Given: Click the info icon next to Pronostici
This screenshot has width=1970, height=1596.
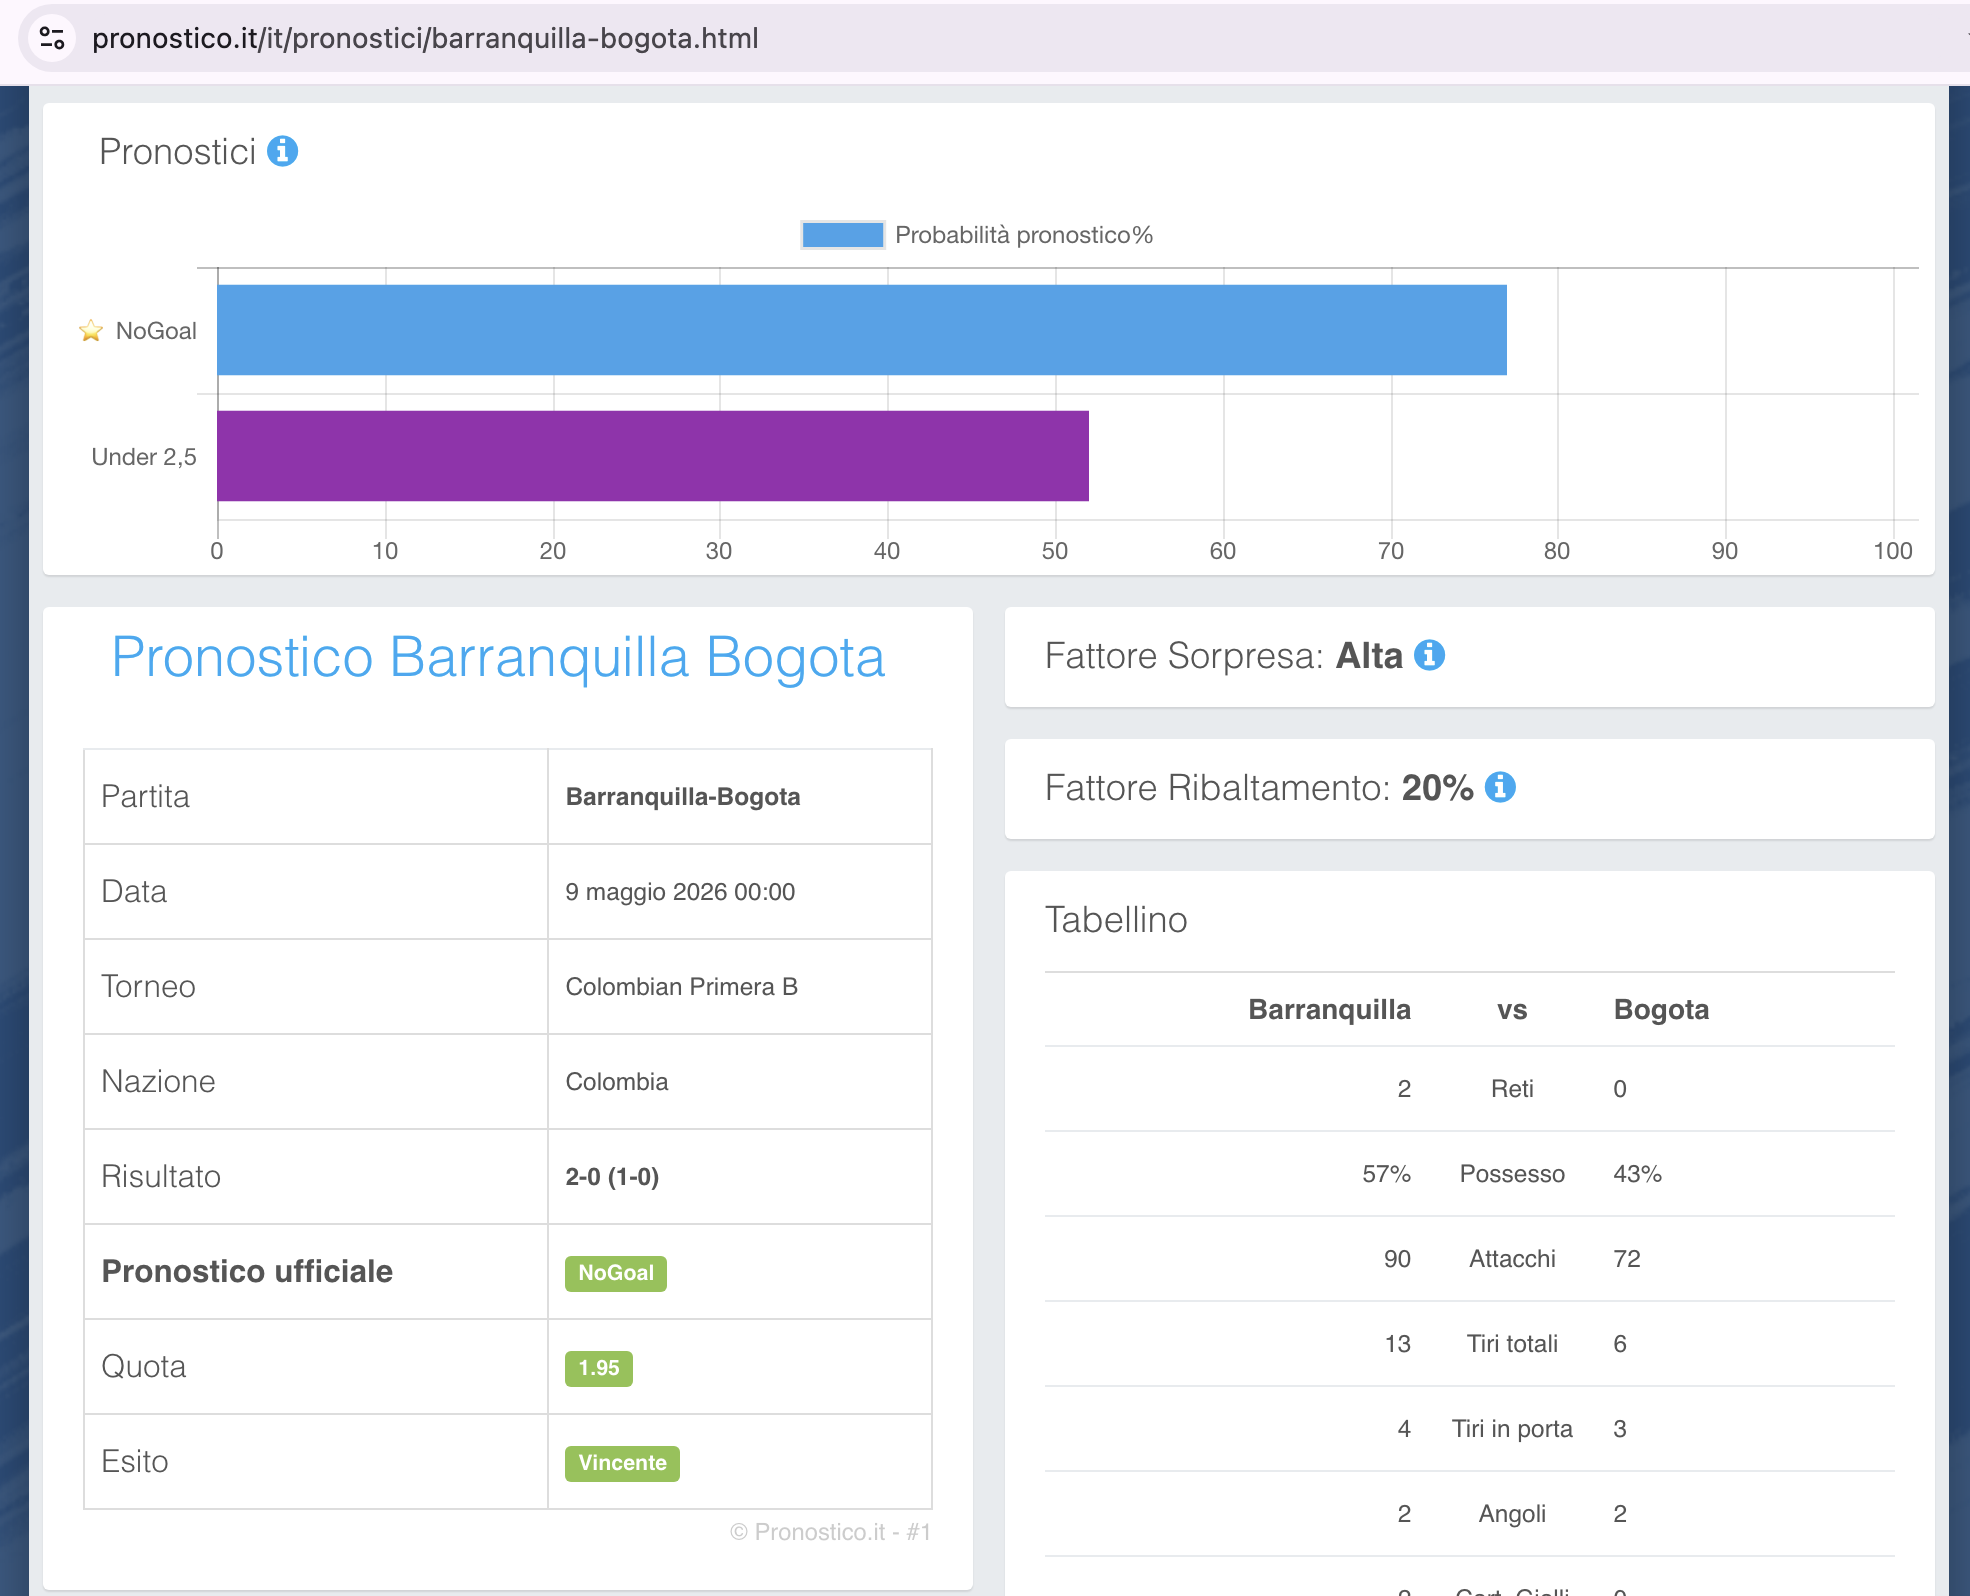Looking at the screenshot, I should [x=282, y=151].
